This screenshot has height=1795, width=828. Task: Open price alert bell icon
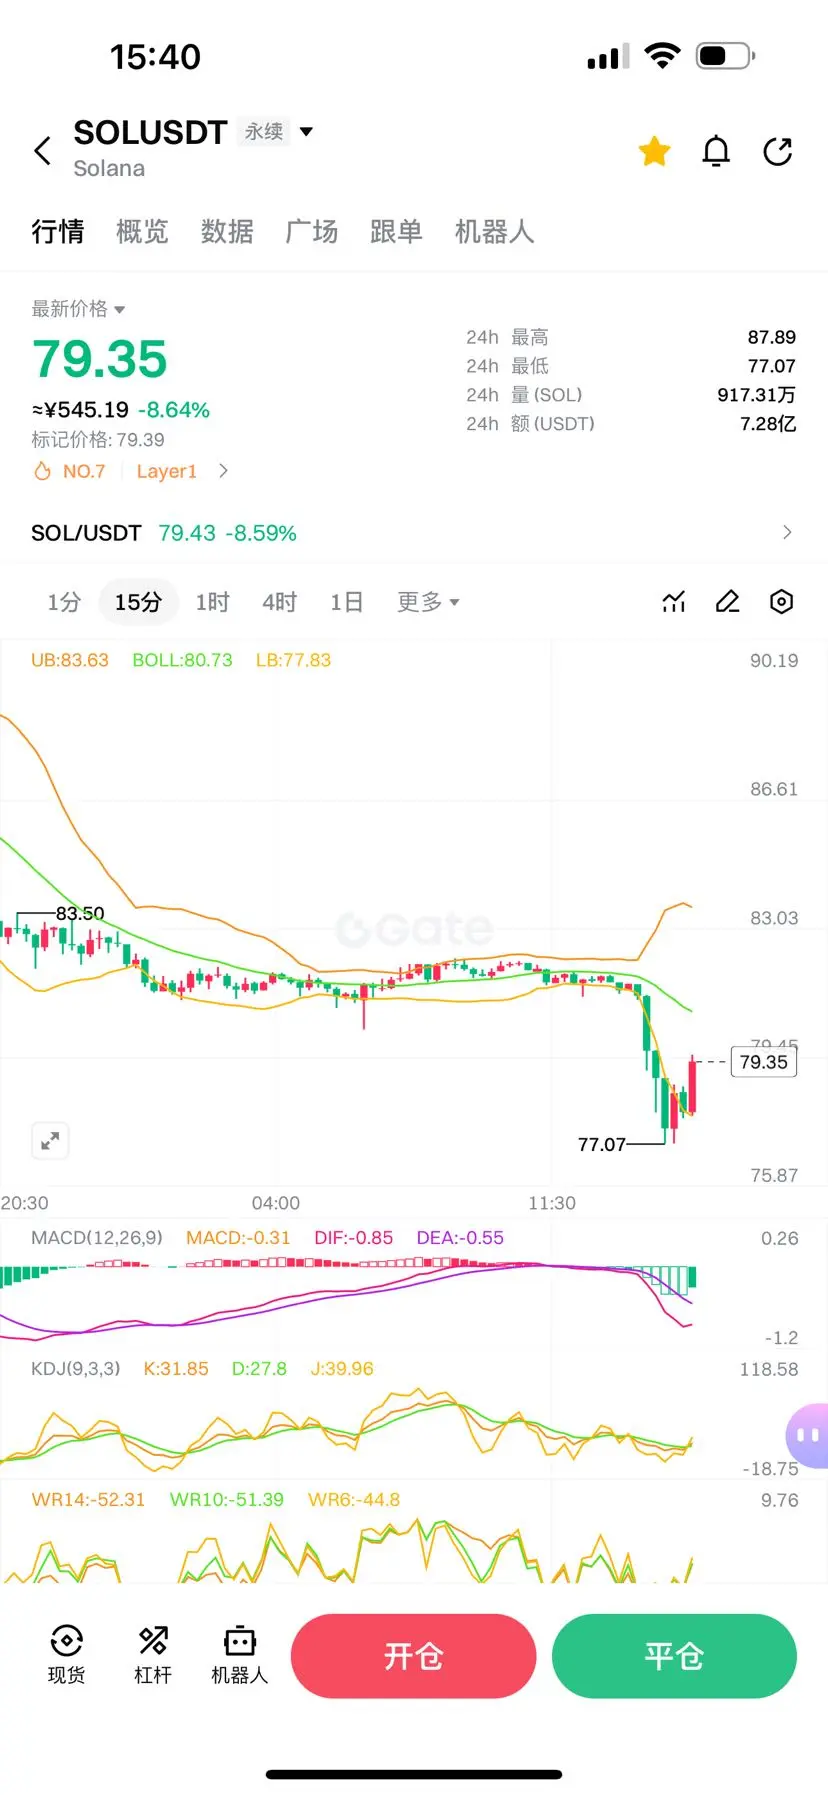[716, 151]
